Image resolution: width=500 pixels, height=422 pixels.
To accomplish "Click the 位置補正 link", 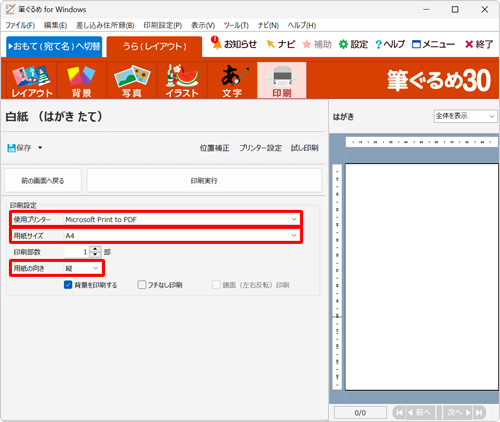I will tap(214, 148).
